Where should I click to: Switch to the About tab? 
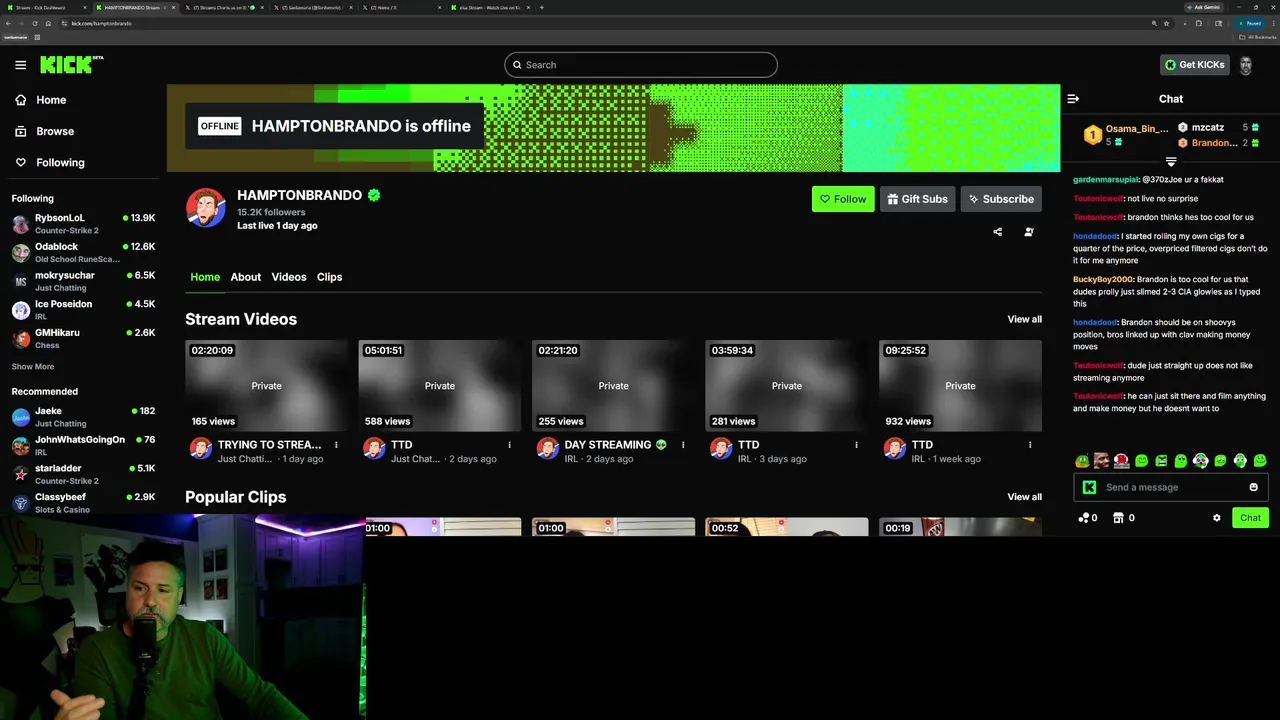(x=246, y=277)
